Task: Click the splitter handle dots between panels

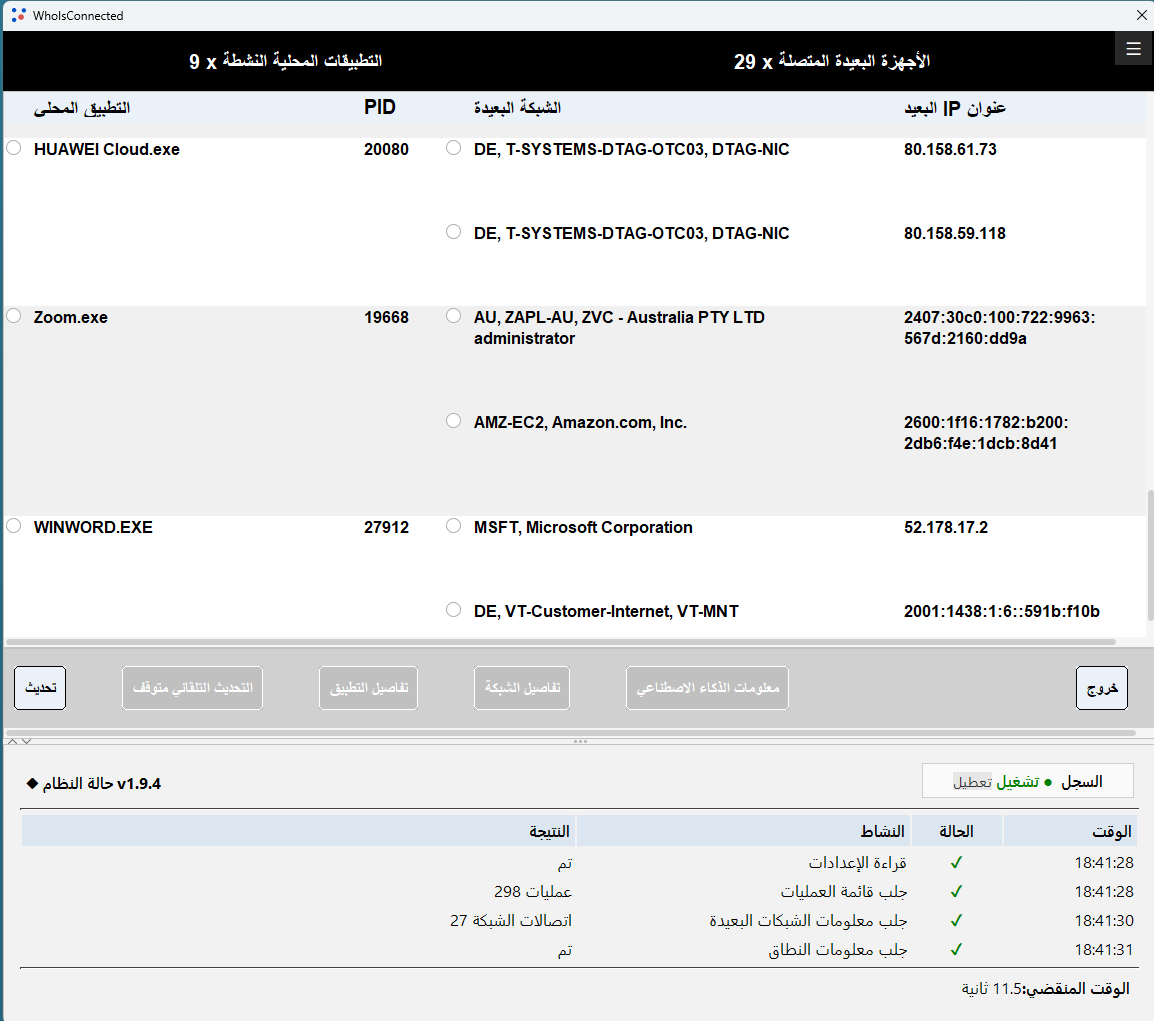Action: point(580,741)
